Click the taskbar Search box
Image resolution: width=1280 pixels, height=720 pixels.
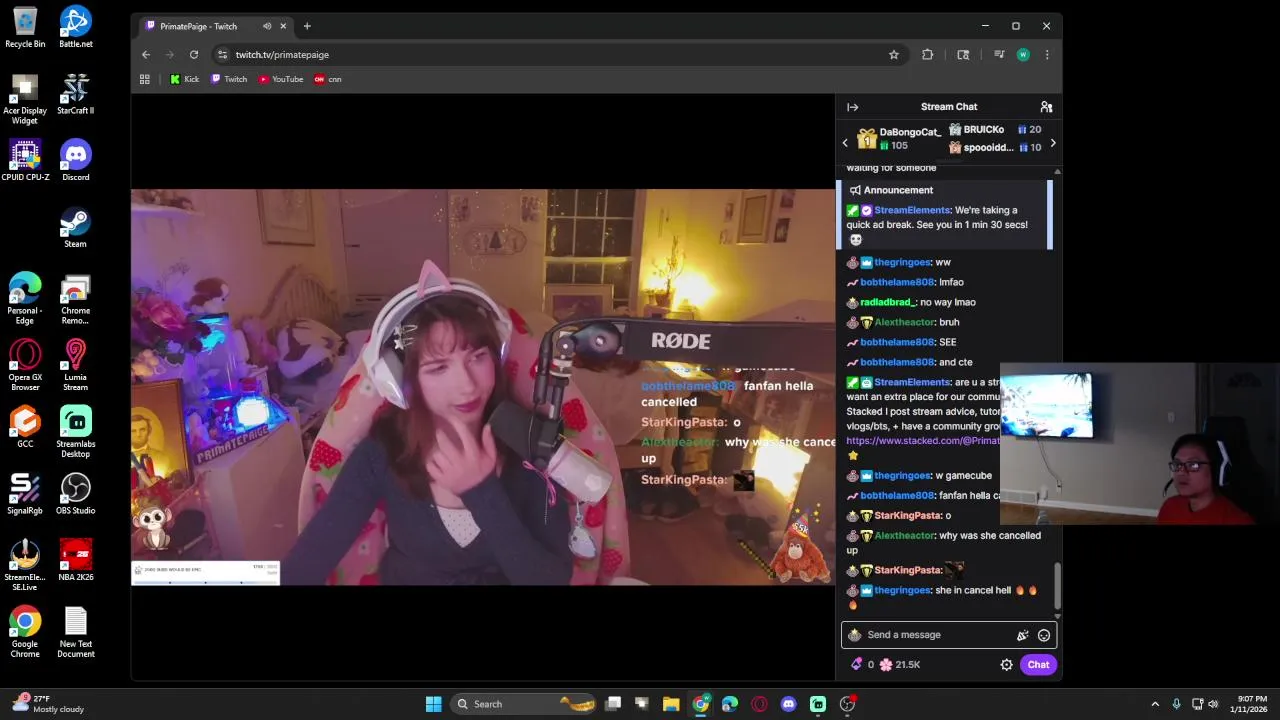click(x=523, y=704)
